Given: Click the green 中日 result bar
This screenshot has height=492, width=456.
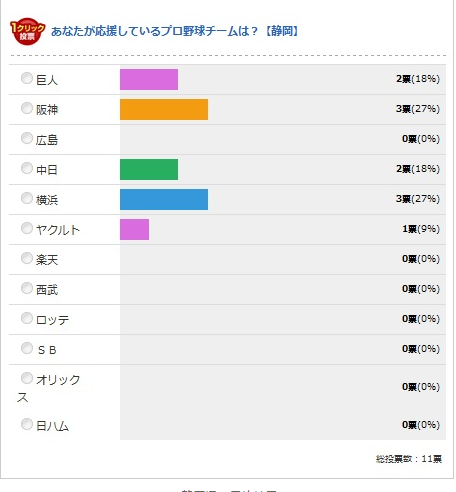Looking at the screenshot, I should tap(149, 169).
